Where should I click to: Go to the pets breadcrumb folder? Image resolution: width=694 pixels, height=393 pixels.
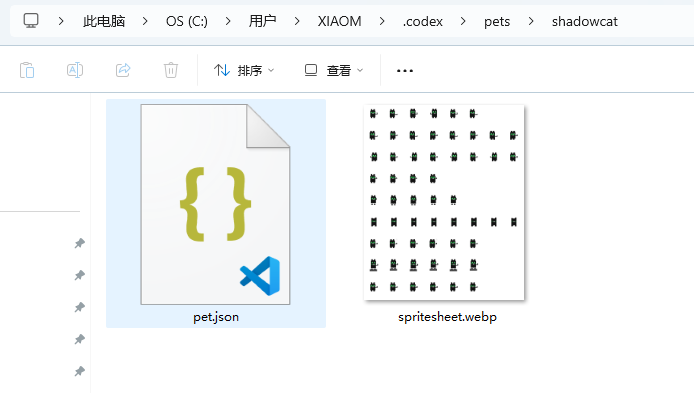pyautogui.click(x=497, y=21)
